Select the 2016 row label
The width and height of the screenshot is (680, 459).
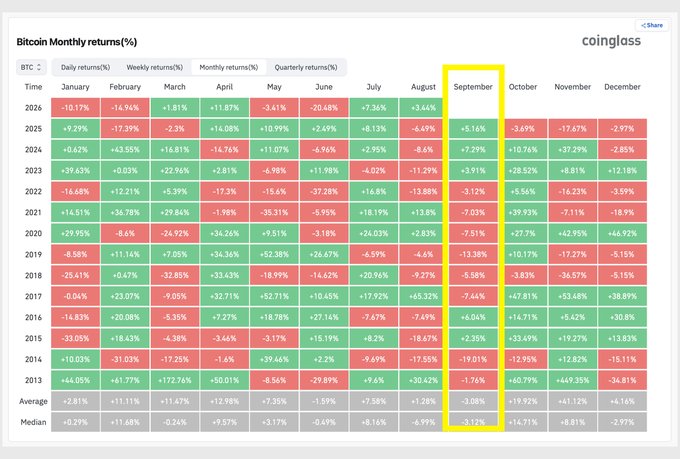pyautogui.click(x=33, y=318)
